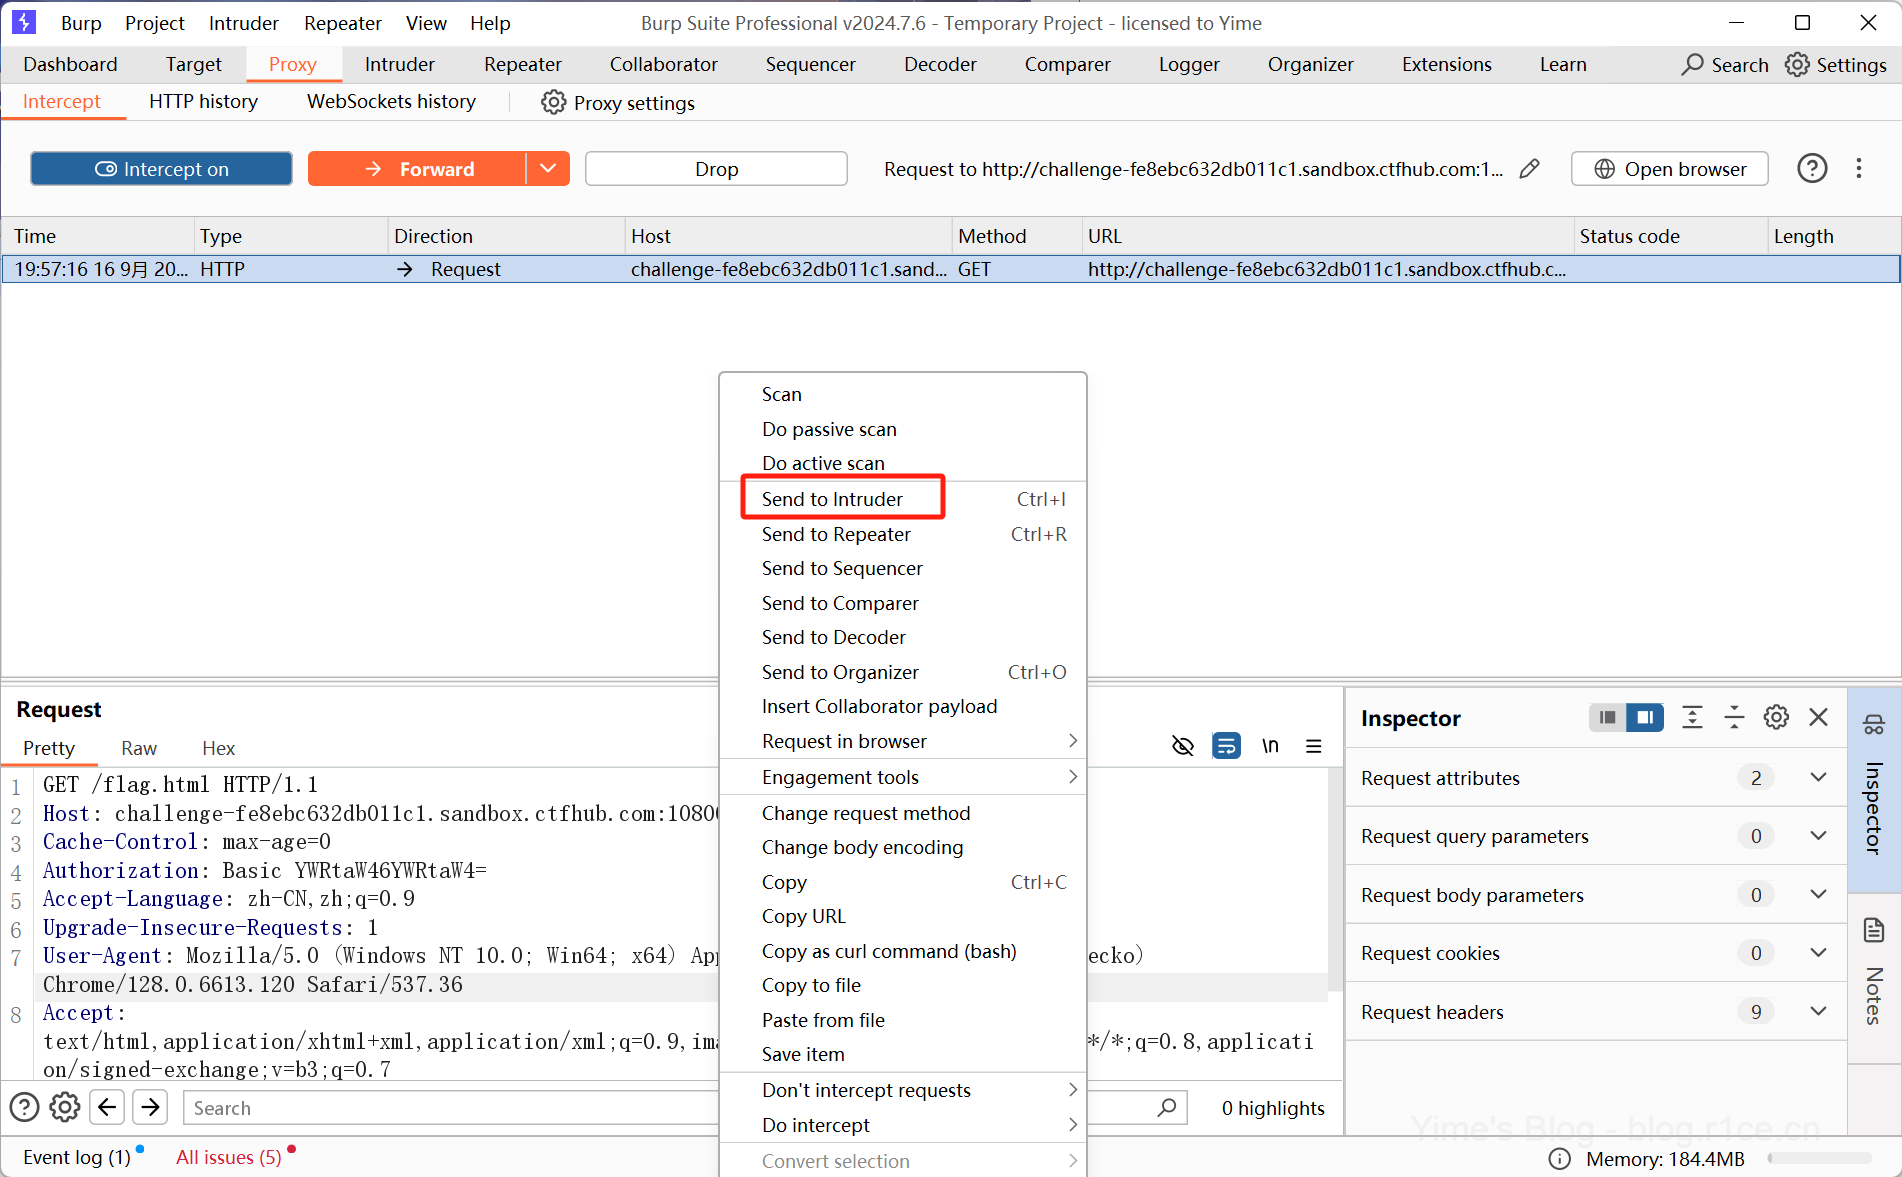Image resolution: width=1902 pixels, height=1177 pixels.
Task: Click the request Search input field
Action: pos(450,1108)
